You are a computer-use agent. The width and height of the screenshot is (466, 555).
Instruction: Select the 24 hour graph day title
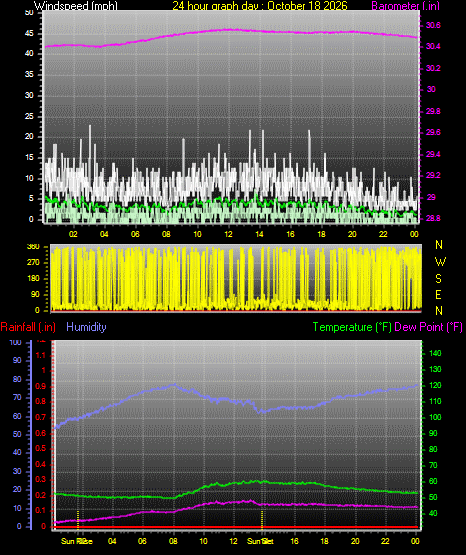tap(260, 5)
